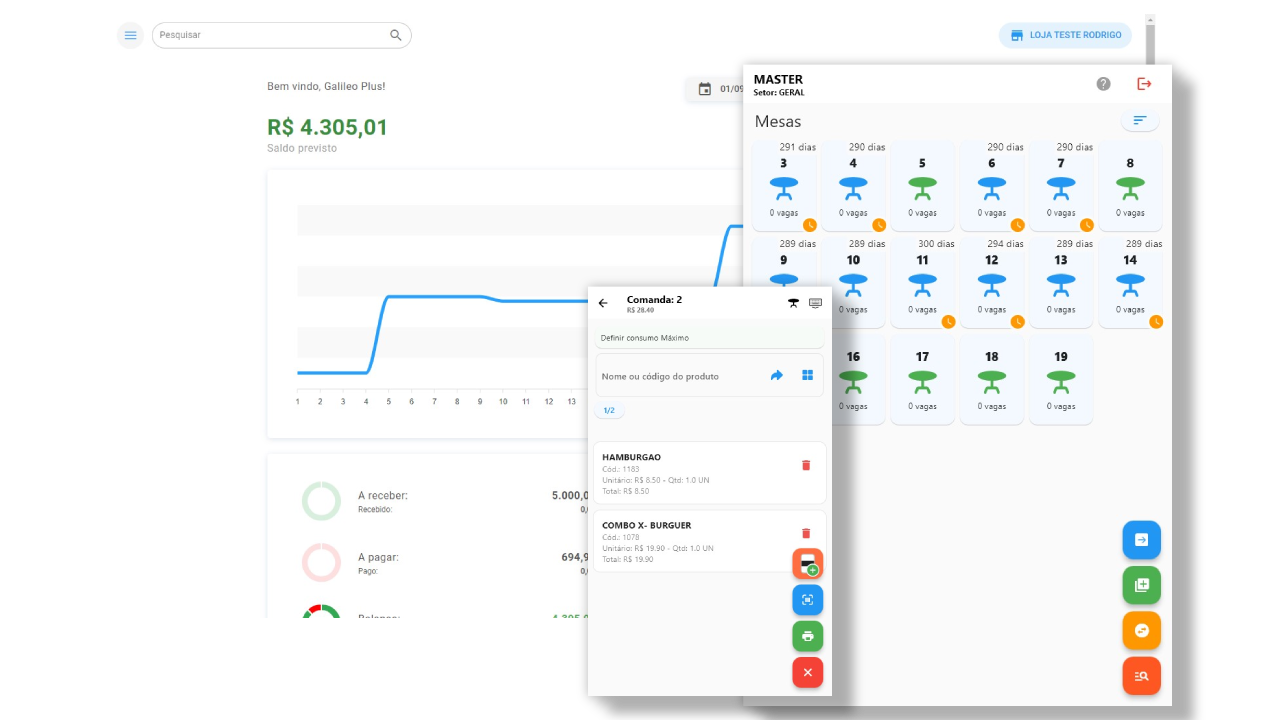Select free table 18
The image size is (1280, 720).
(x=992, y=380)
